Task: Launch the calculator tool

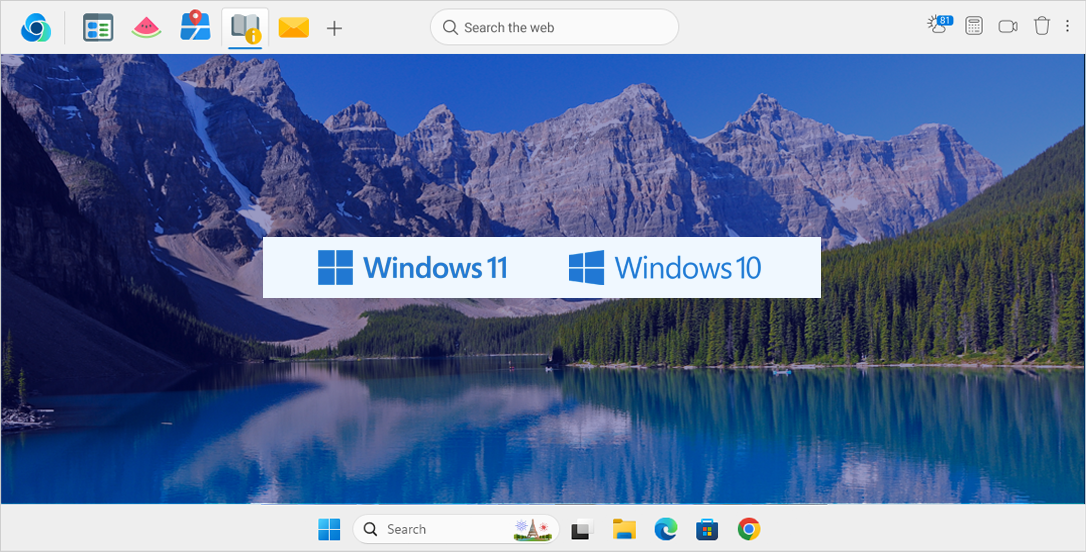Action: 974,27
